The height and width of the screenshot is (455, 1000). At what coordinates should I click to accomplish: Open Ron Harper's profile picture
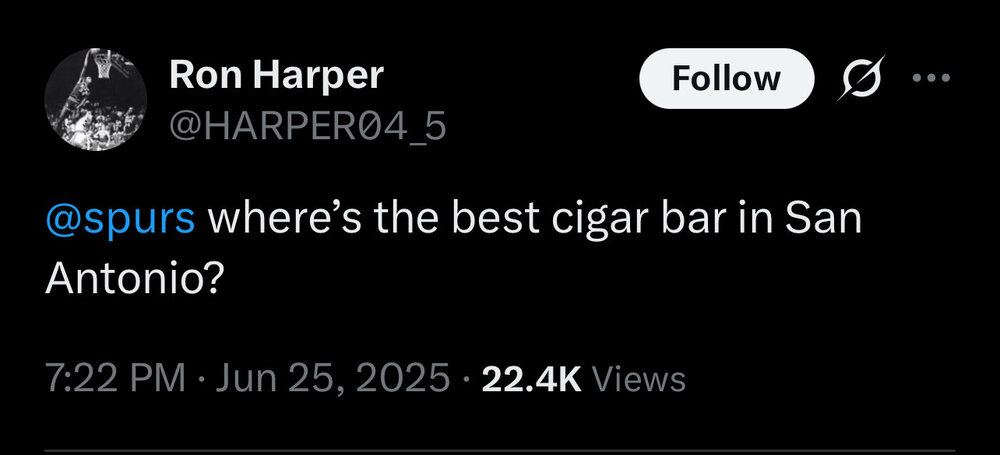(96, 100)
